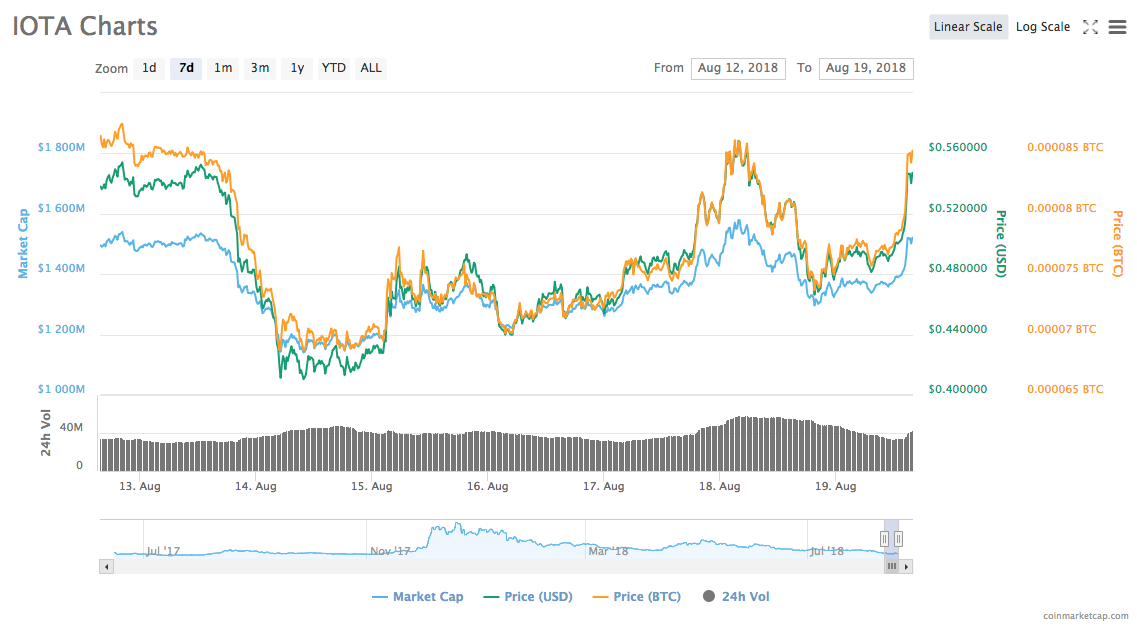The image size is (1137, 627).
Task: Select the YTD zoom preset
Action: coord(333,68)
